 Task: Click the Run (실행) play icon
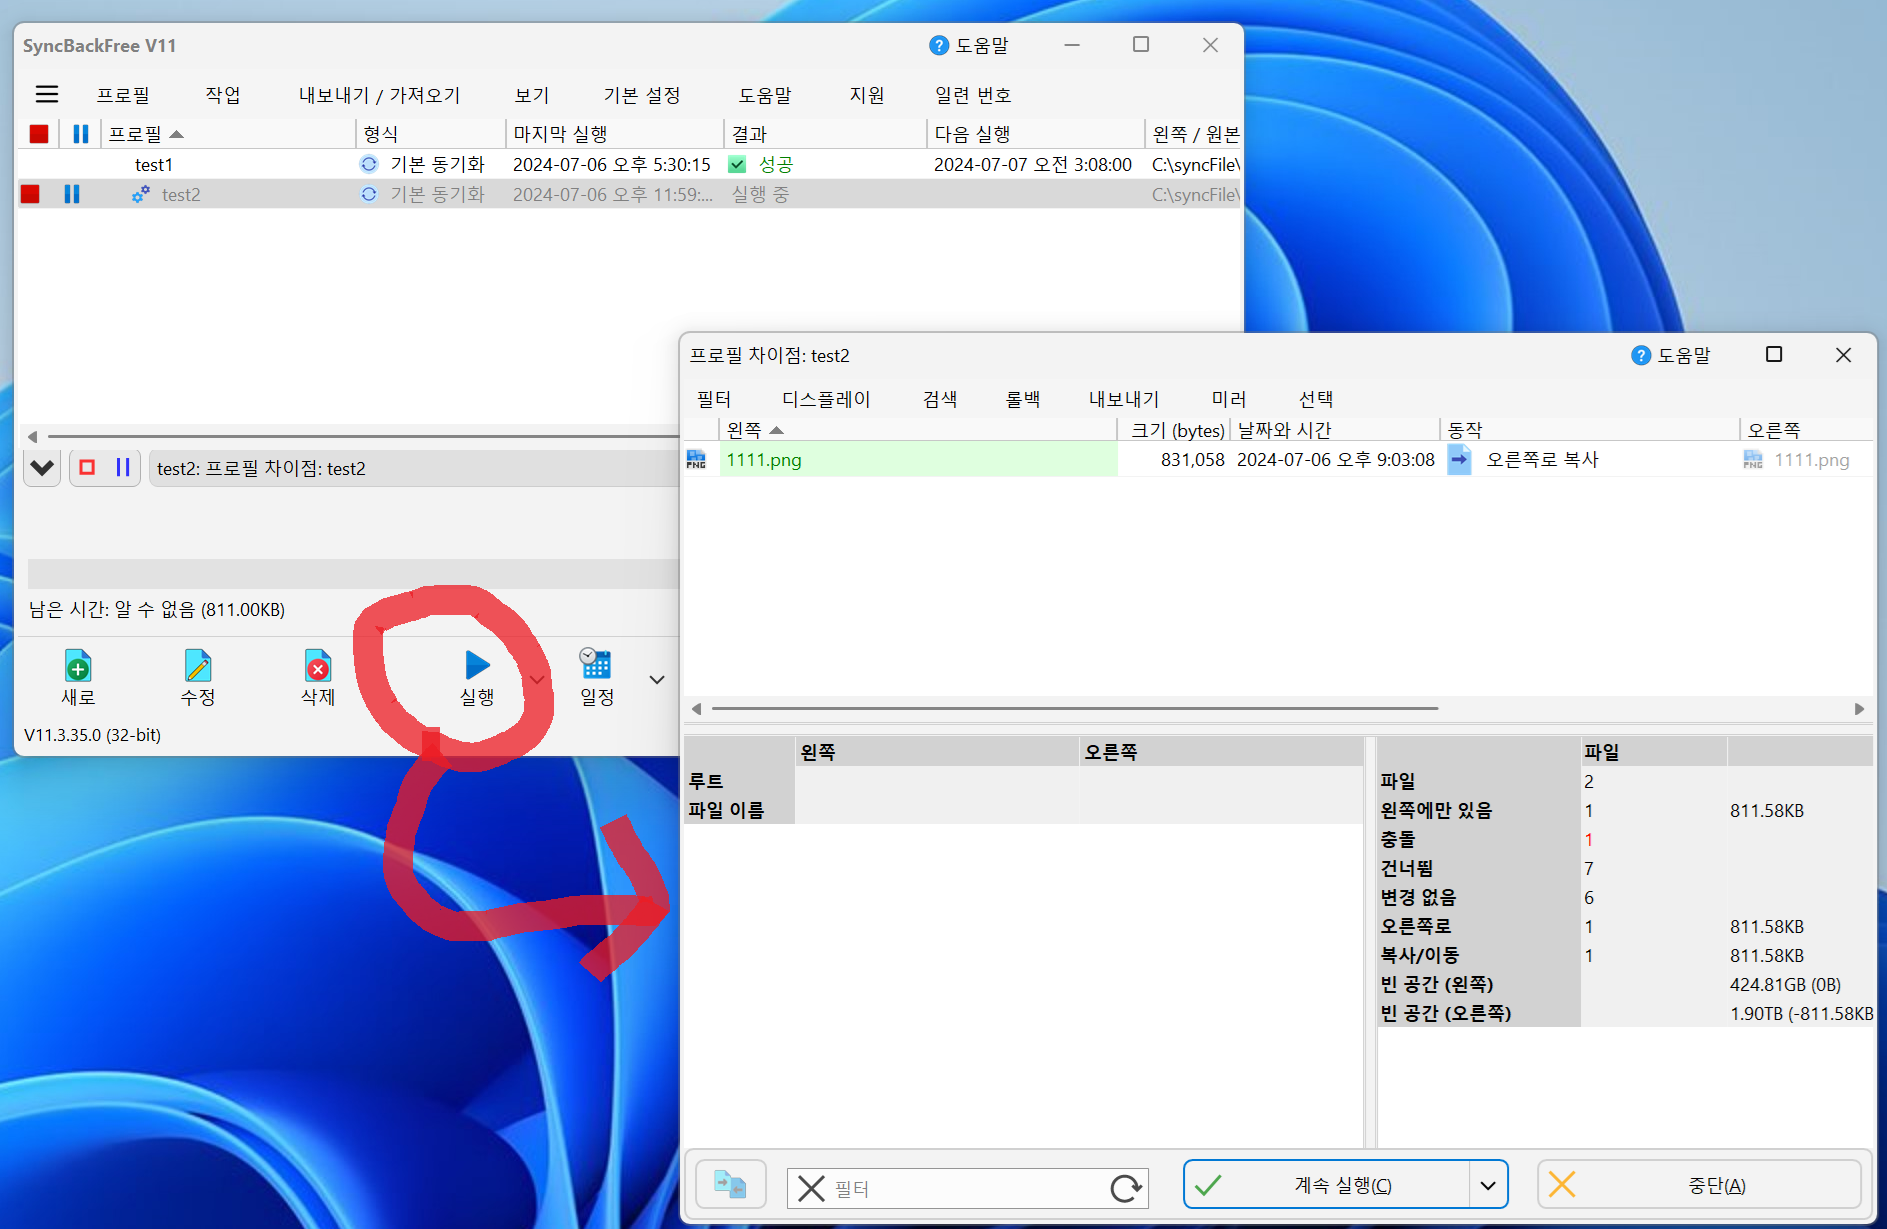pos(477,665)
